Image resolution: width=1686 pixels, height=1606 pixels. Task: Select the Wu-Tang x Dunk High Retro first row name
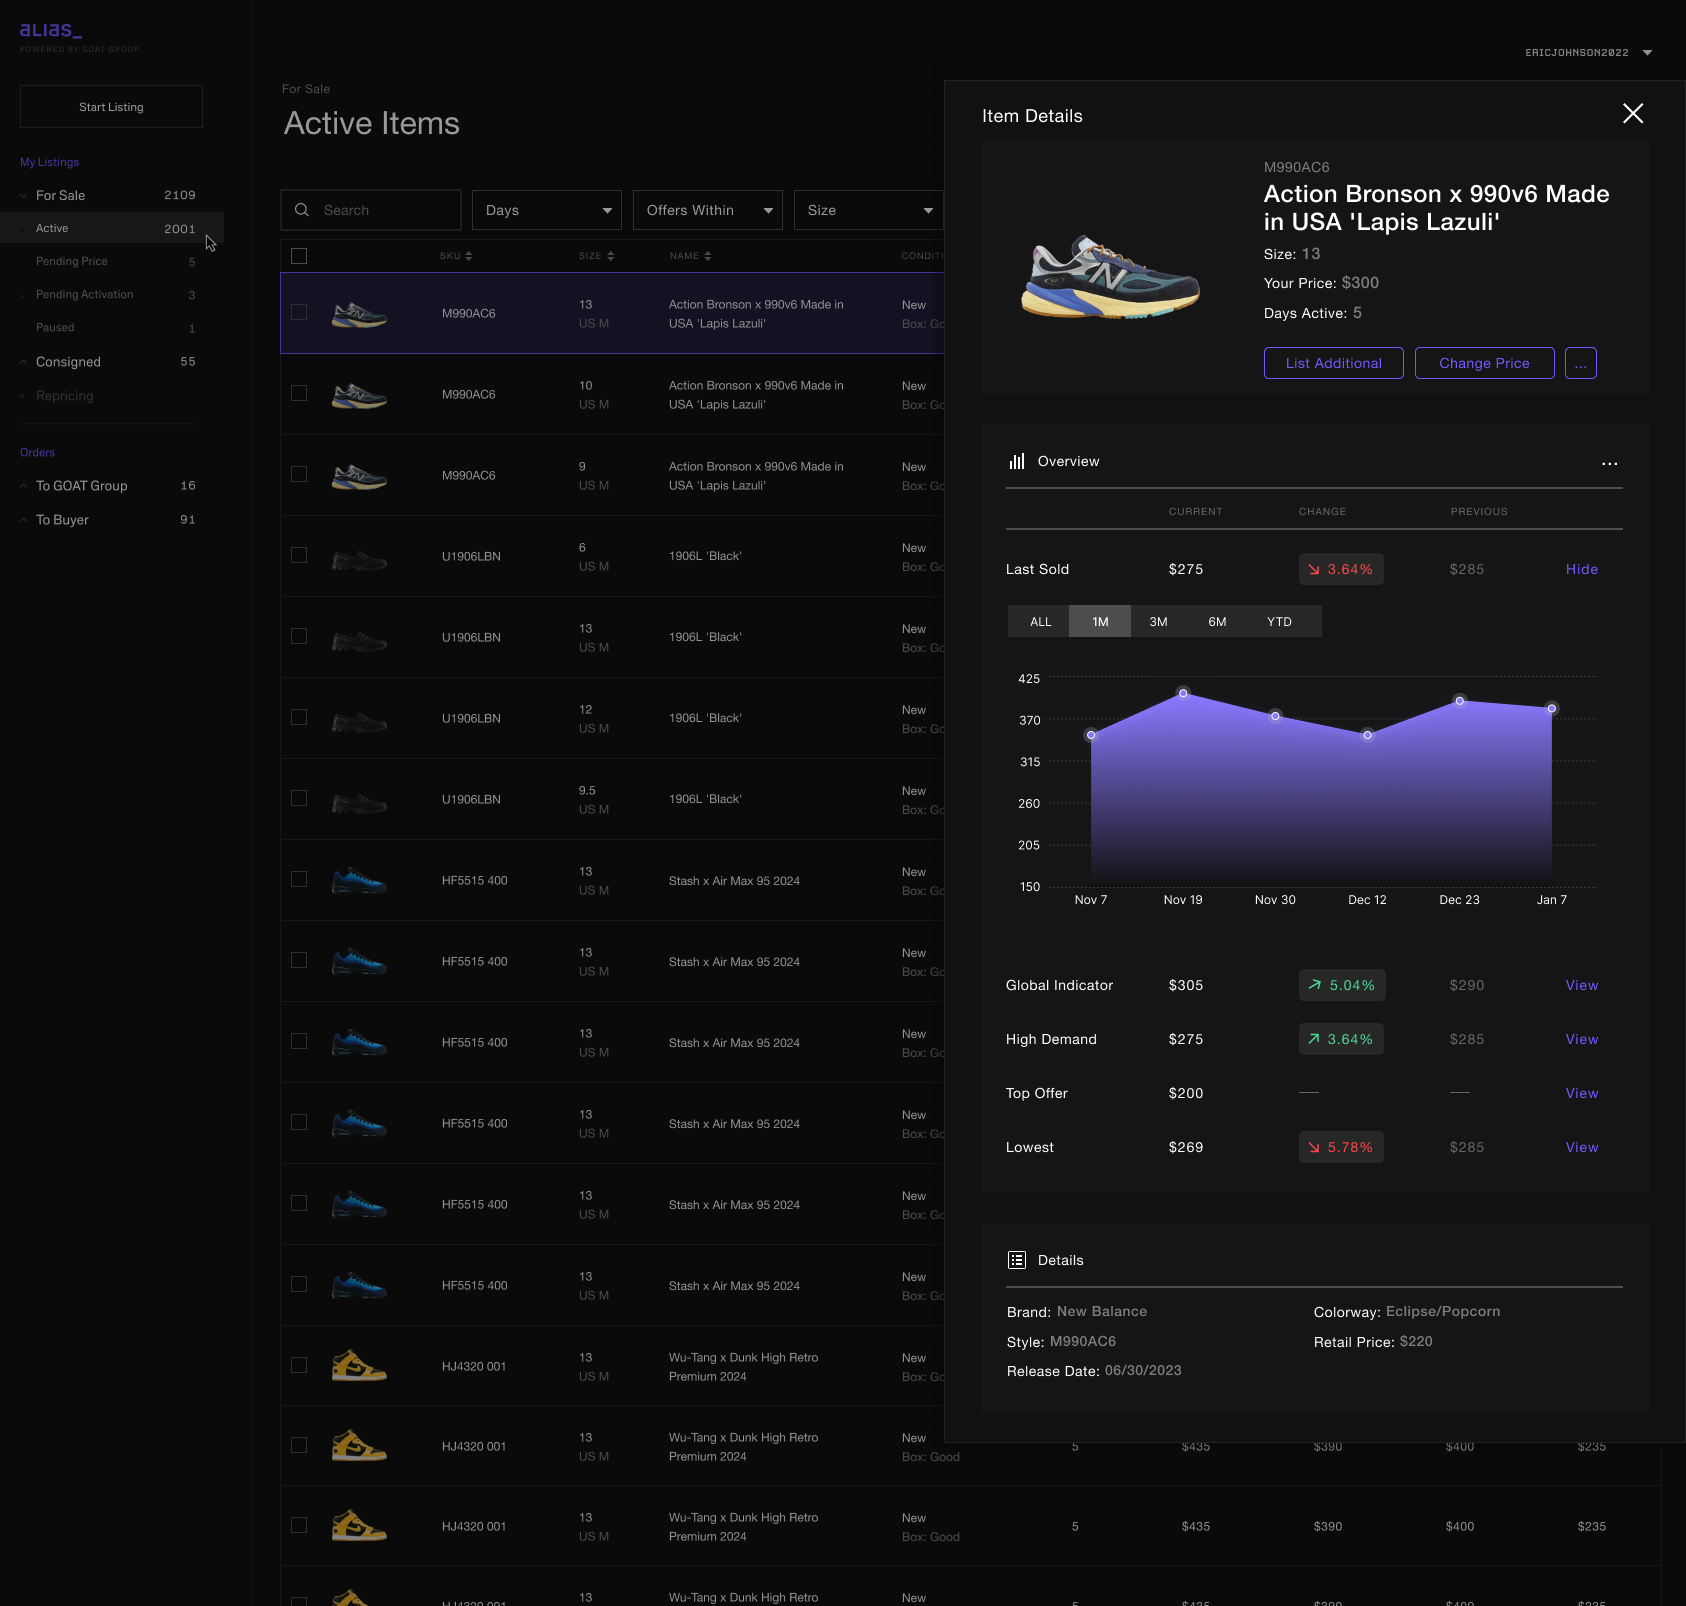point(743,1367)
